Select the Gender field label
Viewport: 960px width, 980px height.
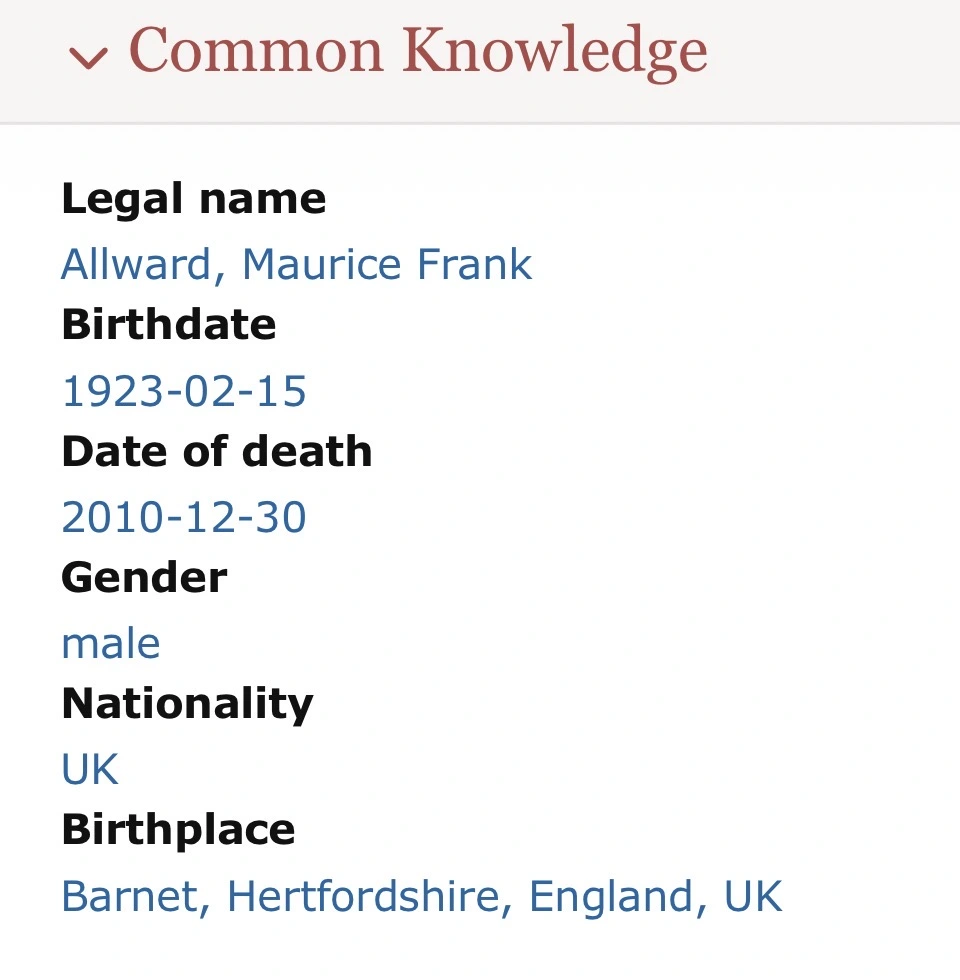(144, 577)
